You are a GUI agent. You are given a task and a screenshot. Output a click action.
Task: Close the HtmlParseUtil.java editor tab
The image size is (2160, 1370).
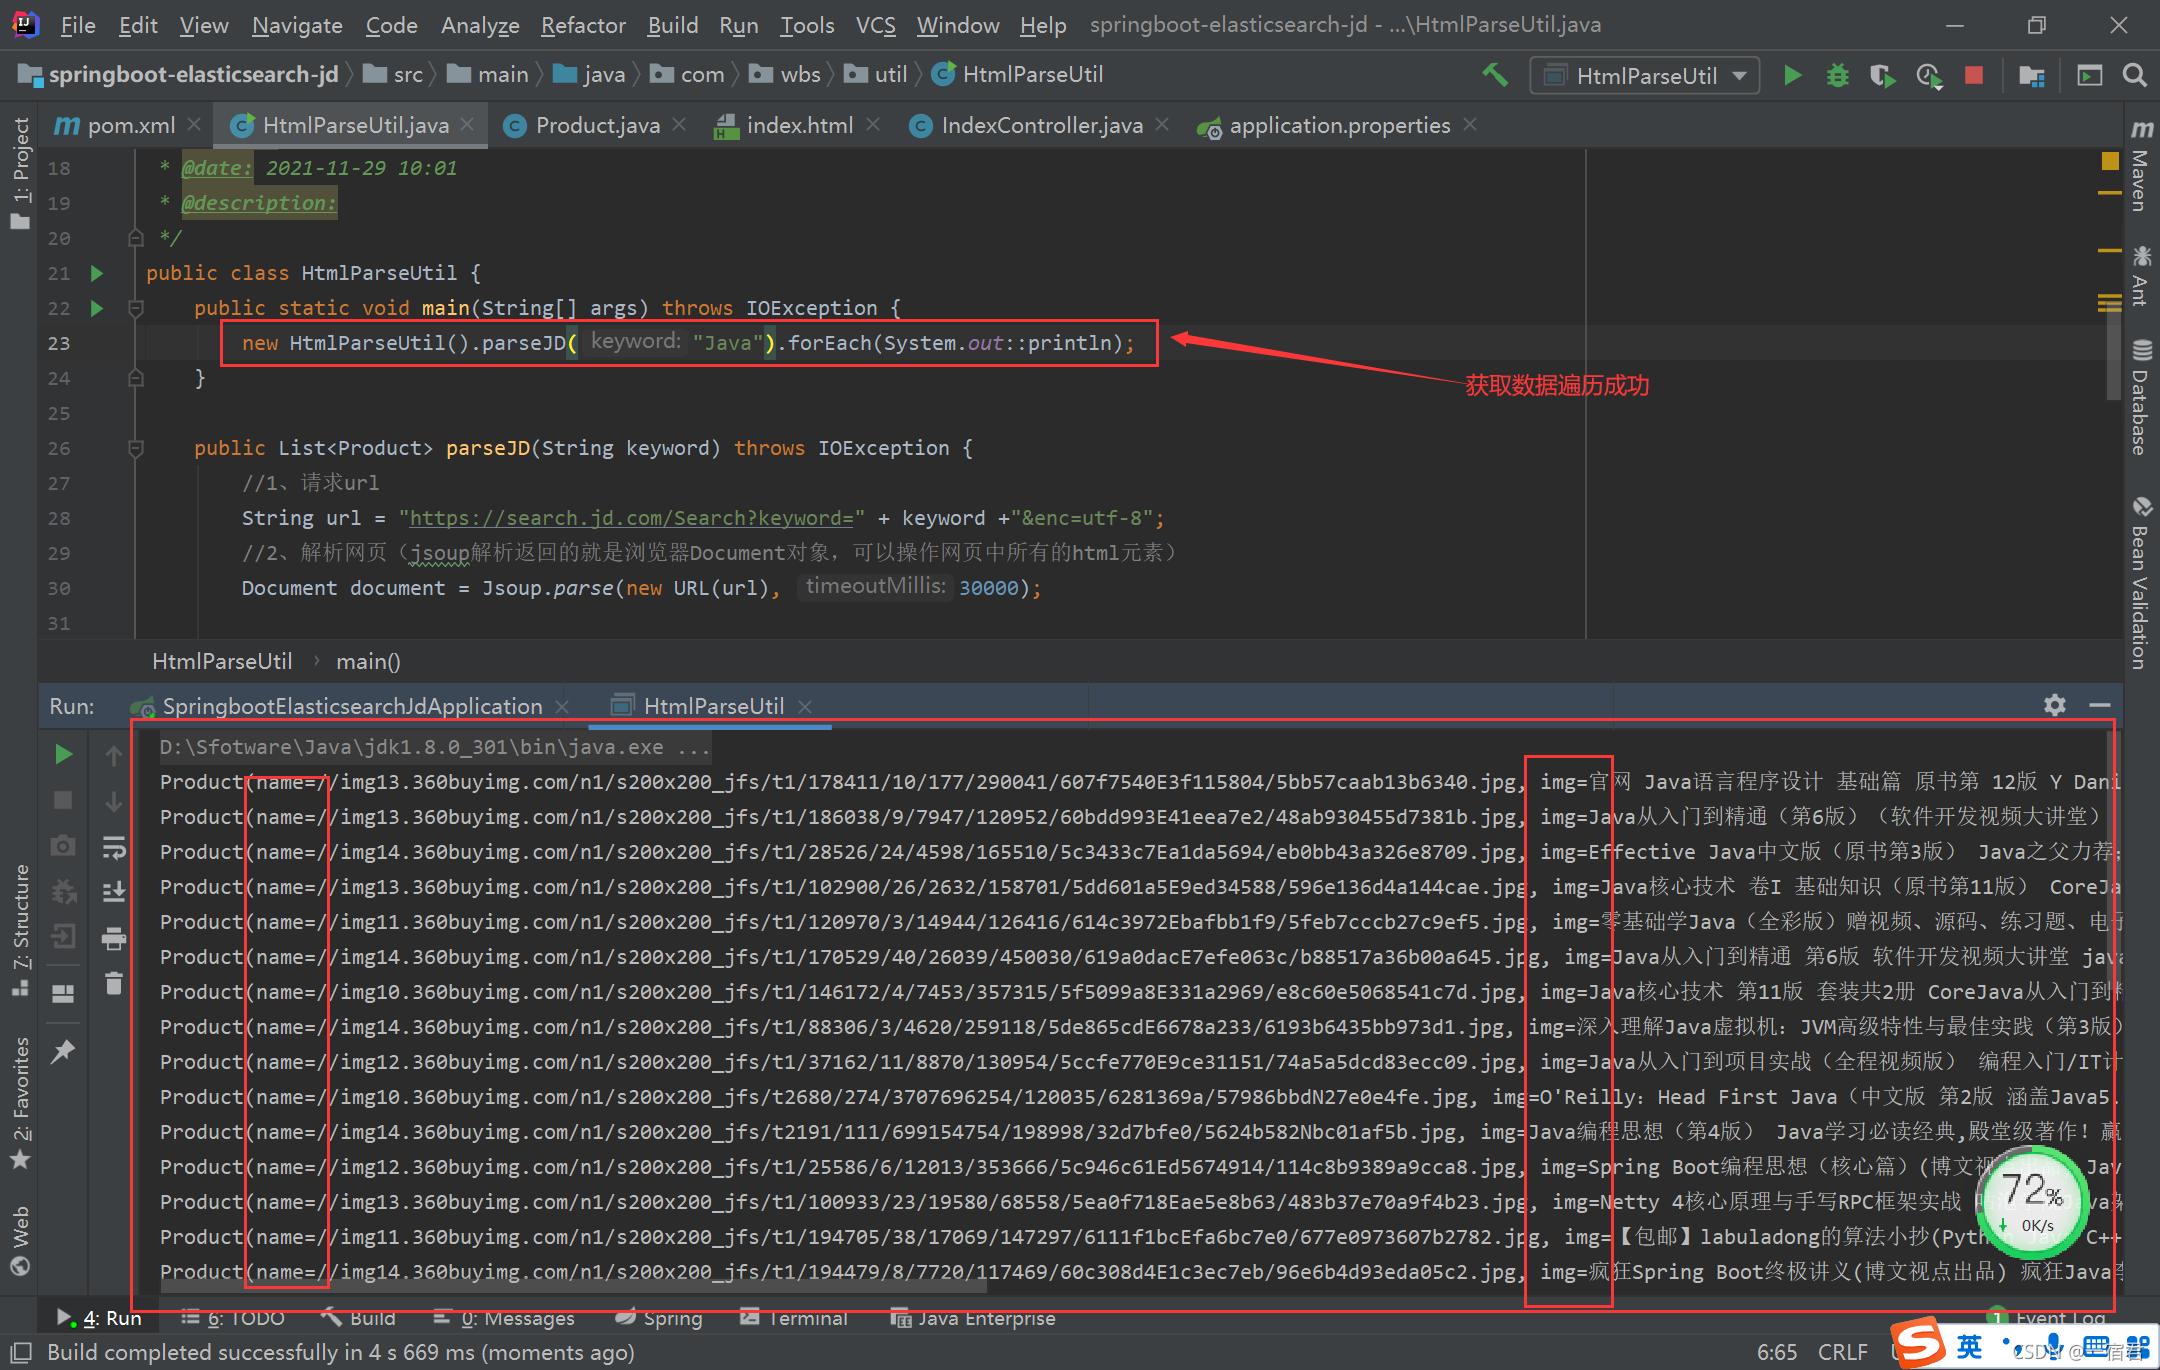(468, 125)
